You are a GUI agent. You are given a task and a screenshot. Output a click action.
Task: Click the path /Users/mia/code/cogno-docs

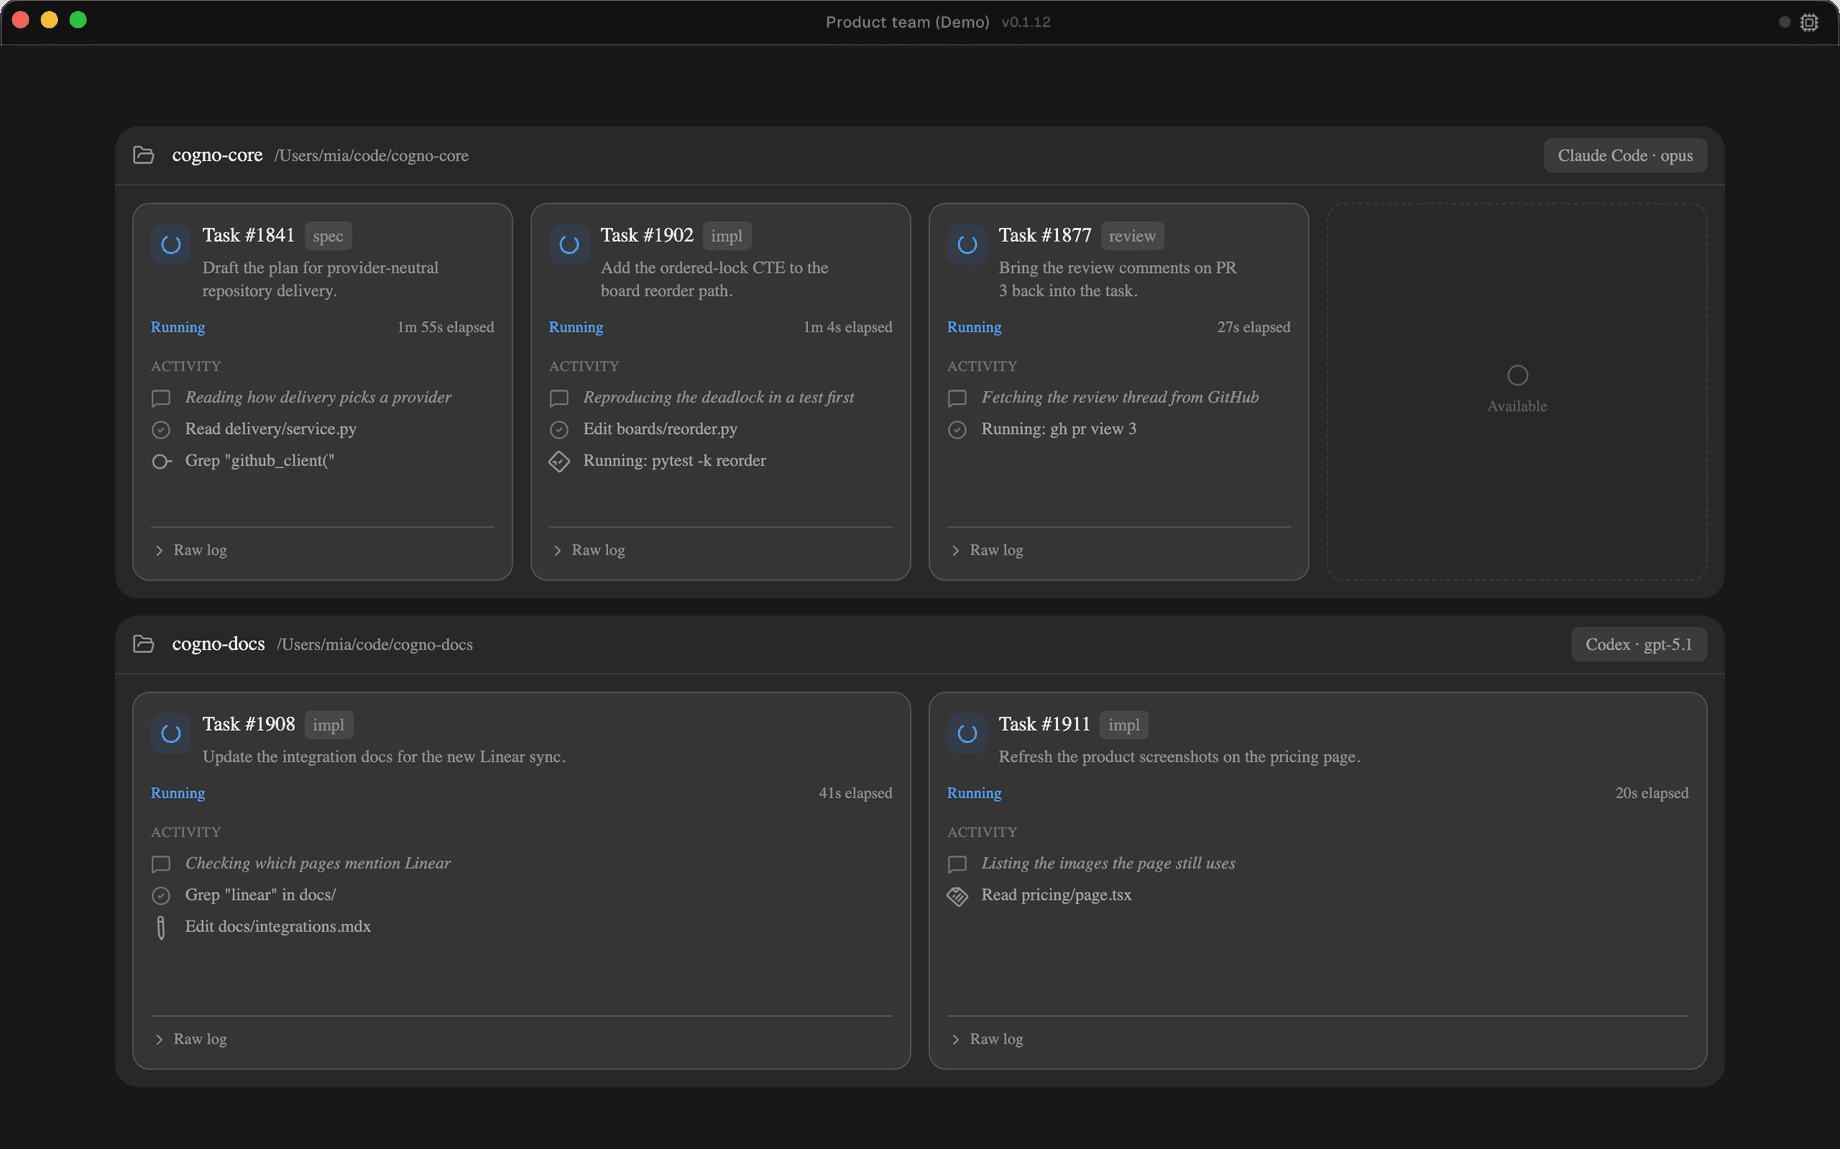click(x=375, y=645)
